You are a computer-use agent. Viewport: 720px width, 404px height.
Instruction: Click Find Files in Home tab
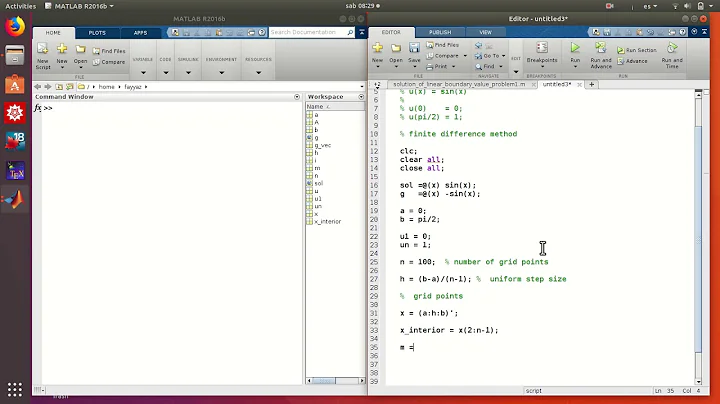pos(109,51)
